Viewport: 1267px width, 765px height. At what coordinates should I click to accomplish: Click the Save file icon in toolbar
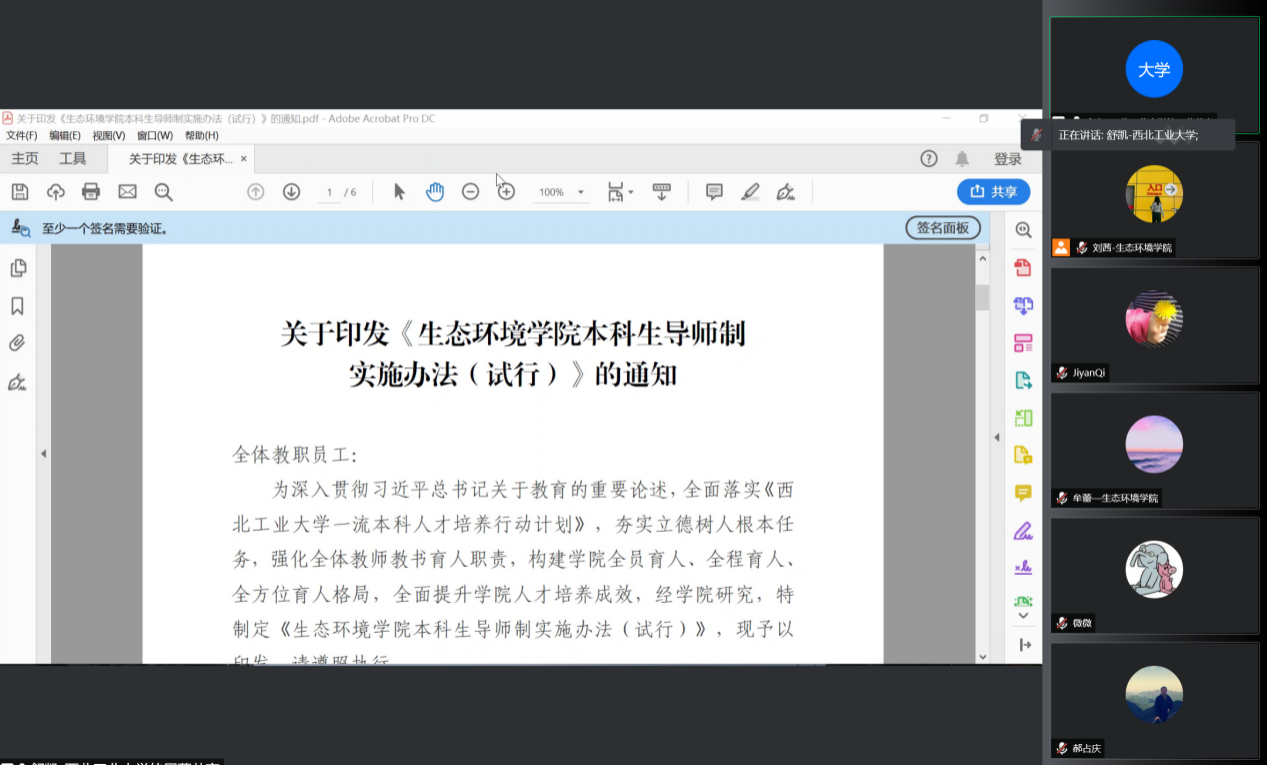20,192
